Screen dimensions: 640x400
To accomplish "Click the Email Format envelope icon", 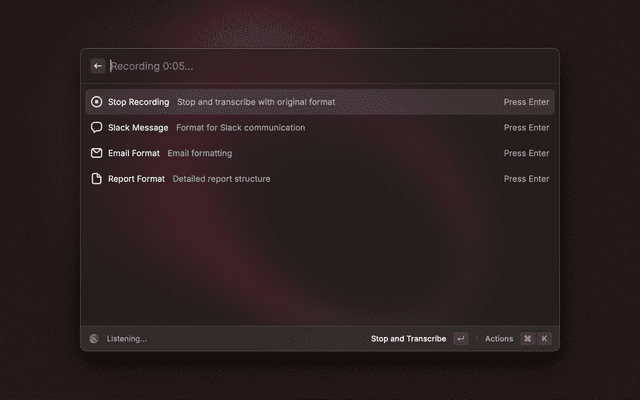I will 97,153.
